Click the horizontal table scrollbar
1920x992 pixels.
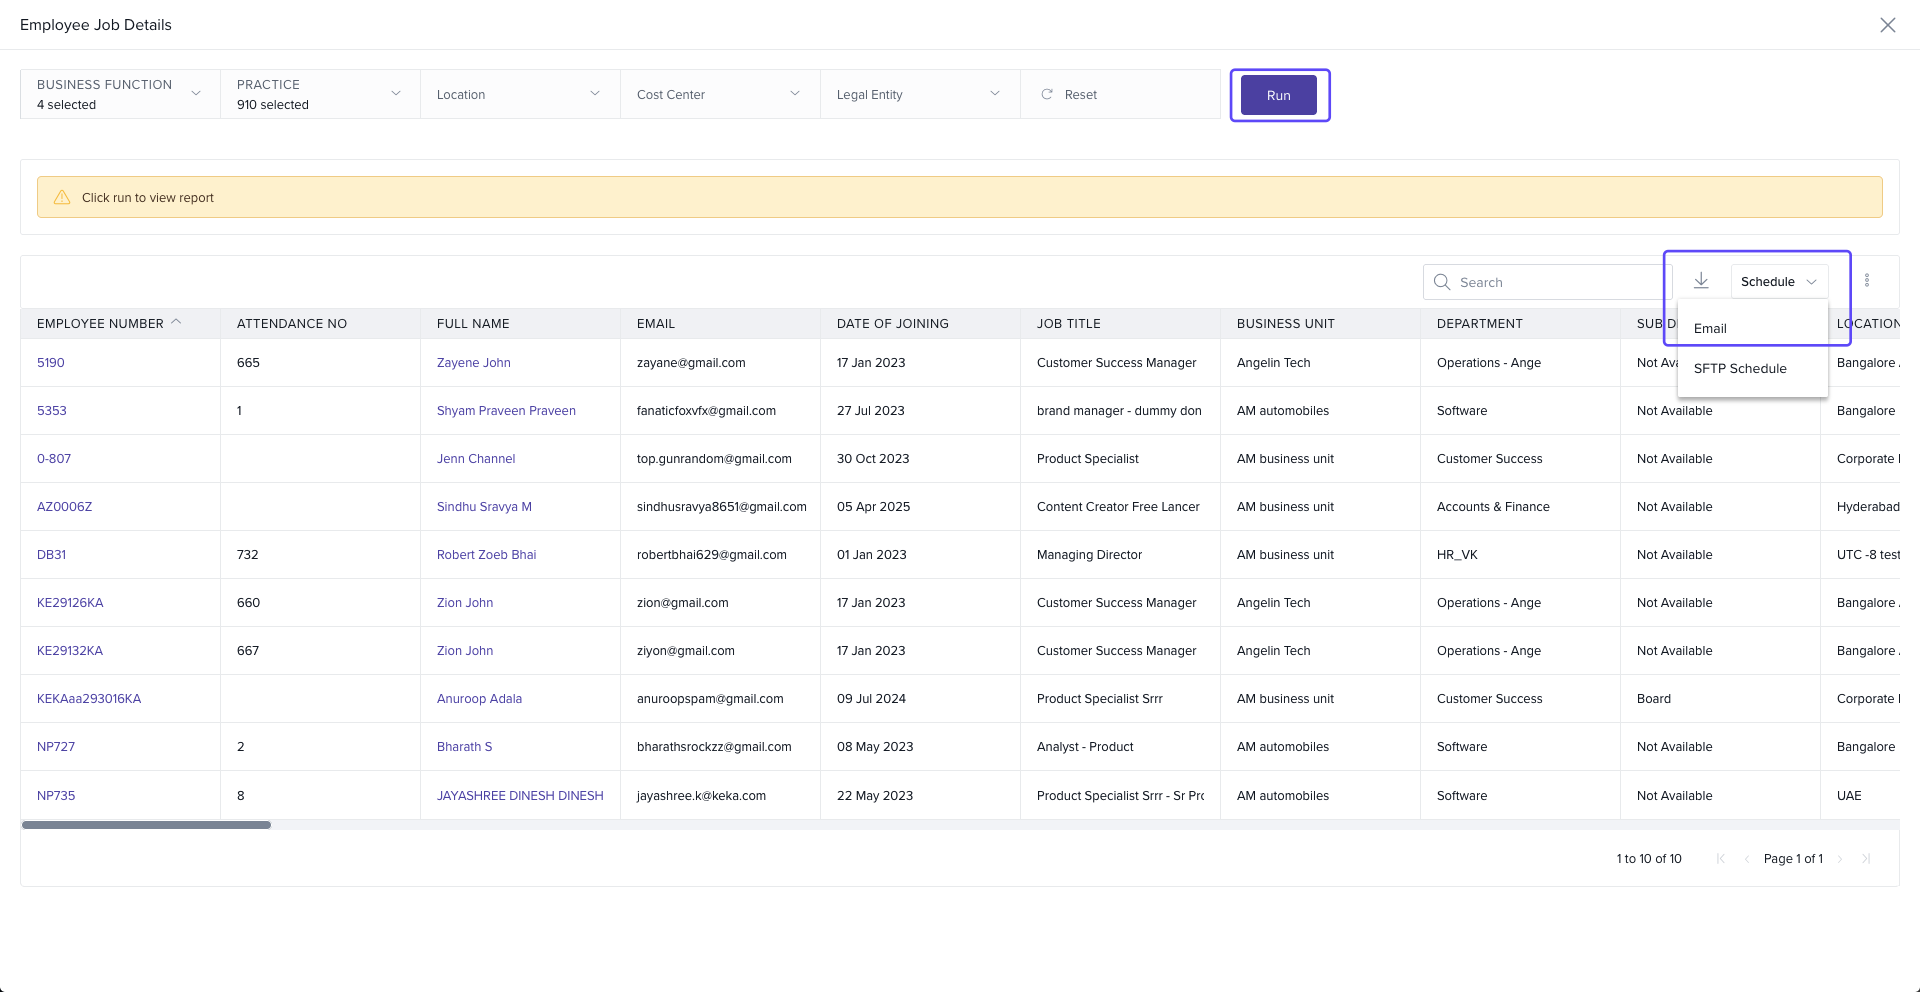pyautogui.click(x=146, y=825)
